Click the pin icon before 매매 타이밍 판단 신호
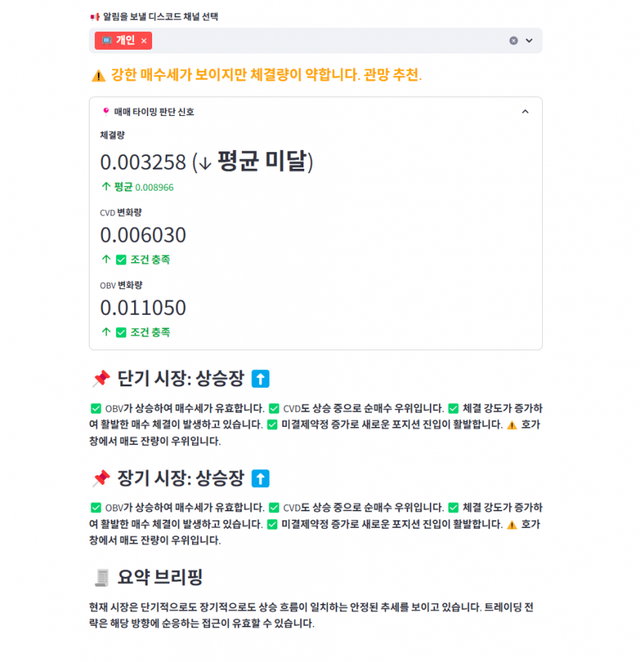 [x=105, y=112]
